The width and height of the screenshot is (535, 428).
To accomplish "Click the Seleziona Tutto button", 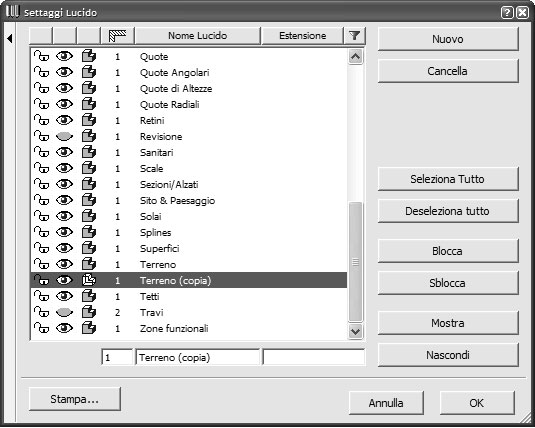I will (x=448, y=179).
